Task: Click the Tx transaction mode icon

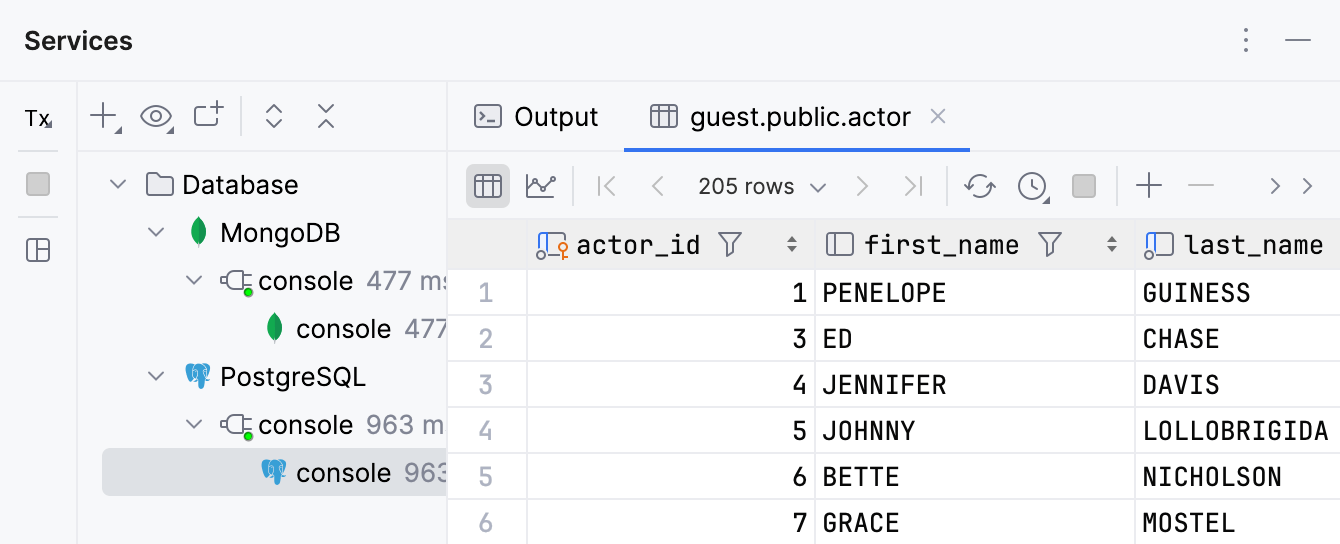Action: coord(37,119)
